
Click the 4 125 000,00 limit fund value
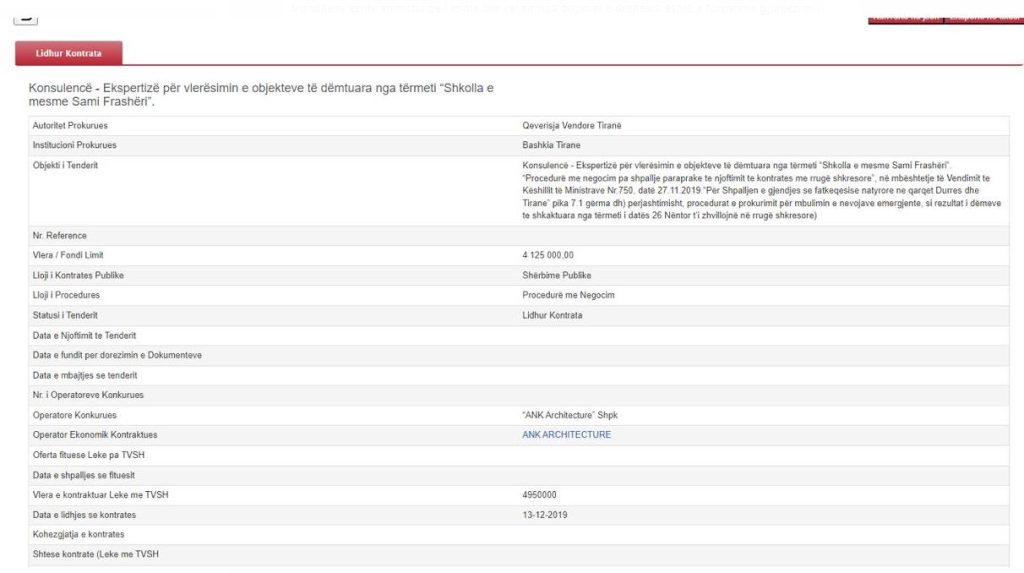click(x=548, y=255)
